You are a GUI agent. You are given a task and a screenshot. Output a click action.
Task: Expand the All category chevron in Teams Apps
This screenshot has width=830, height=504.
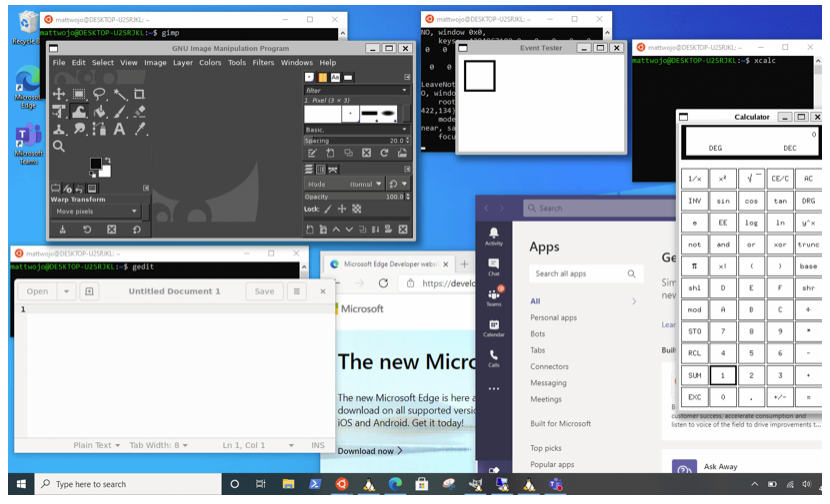[634, 301]
